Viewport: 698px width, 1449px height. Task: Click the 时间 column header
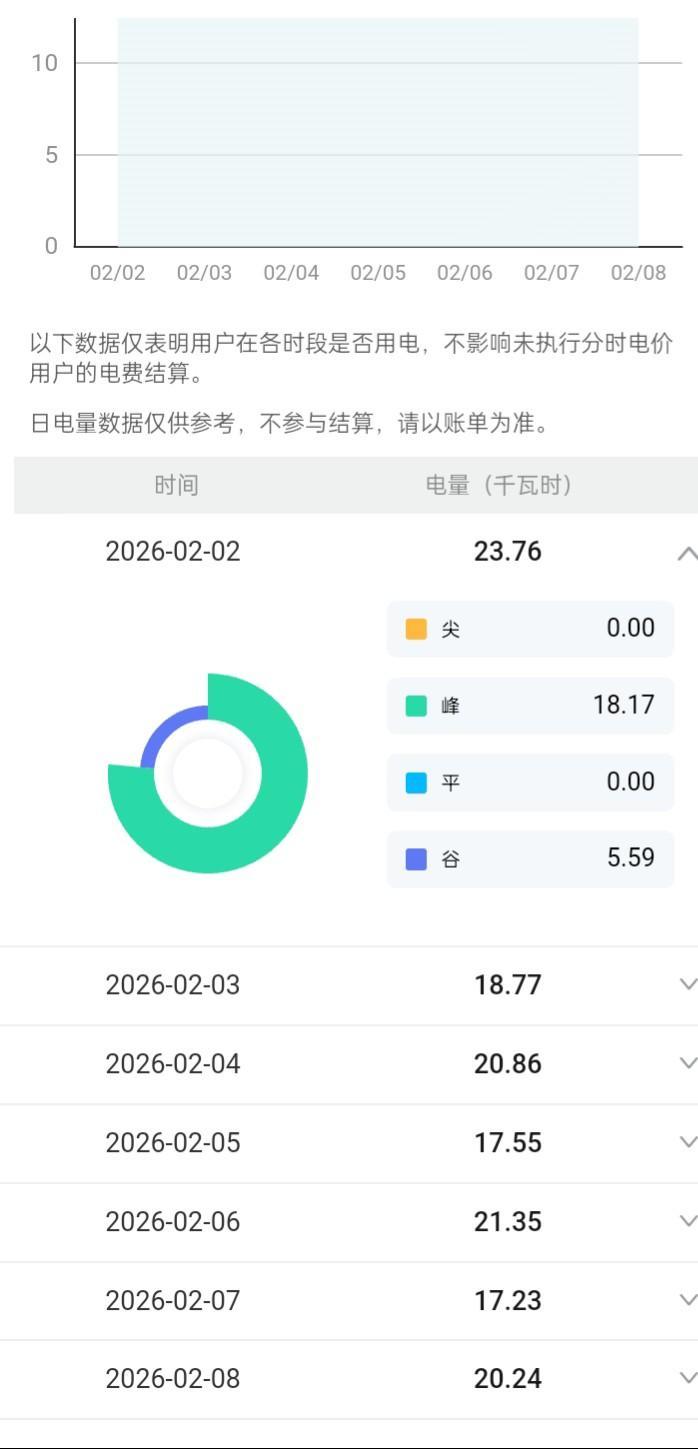176,486
